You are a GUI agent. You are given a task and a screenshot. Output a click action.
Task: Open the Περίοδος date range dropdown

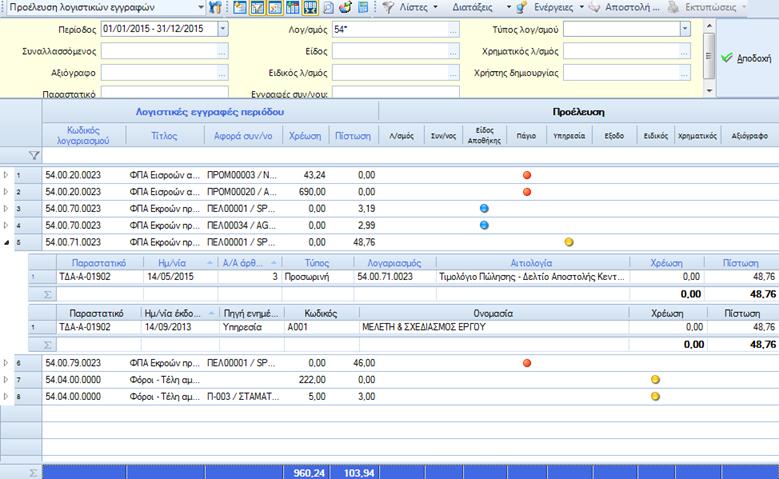(223, 29)
